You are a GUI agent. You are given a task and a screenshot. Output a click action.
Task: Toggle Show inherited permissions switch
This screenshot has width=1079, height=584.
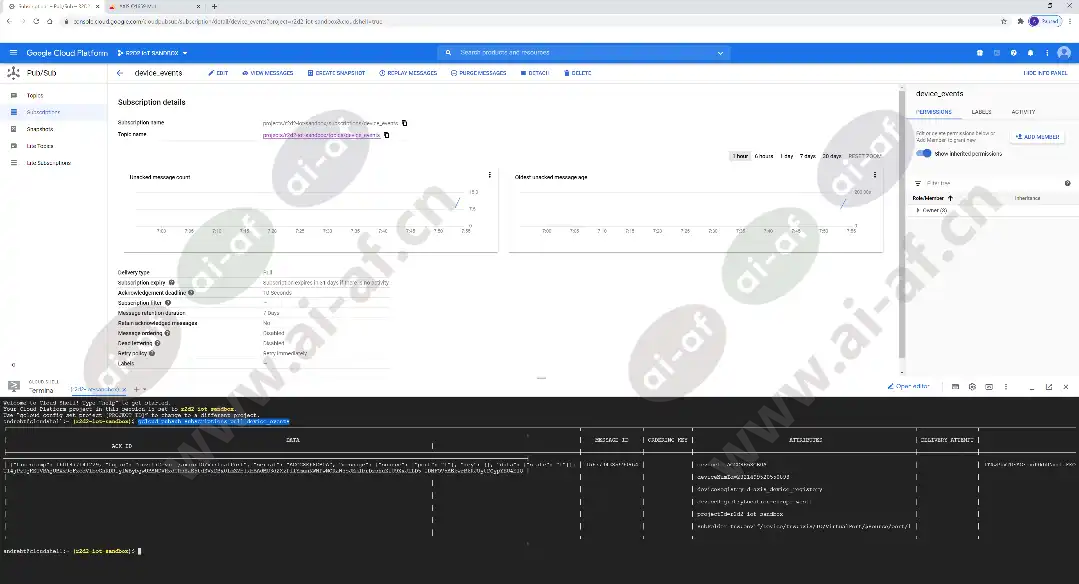923,153
